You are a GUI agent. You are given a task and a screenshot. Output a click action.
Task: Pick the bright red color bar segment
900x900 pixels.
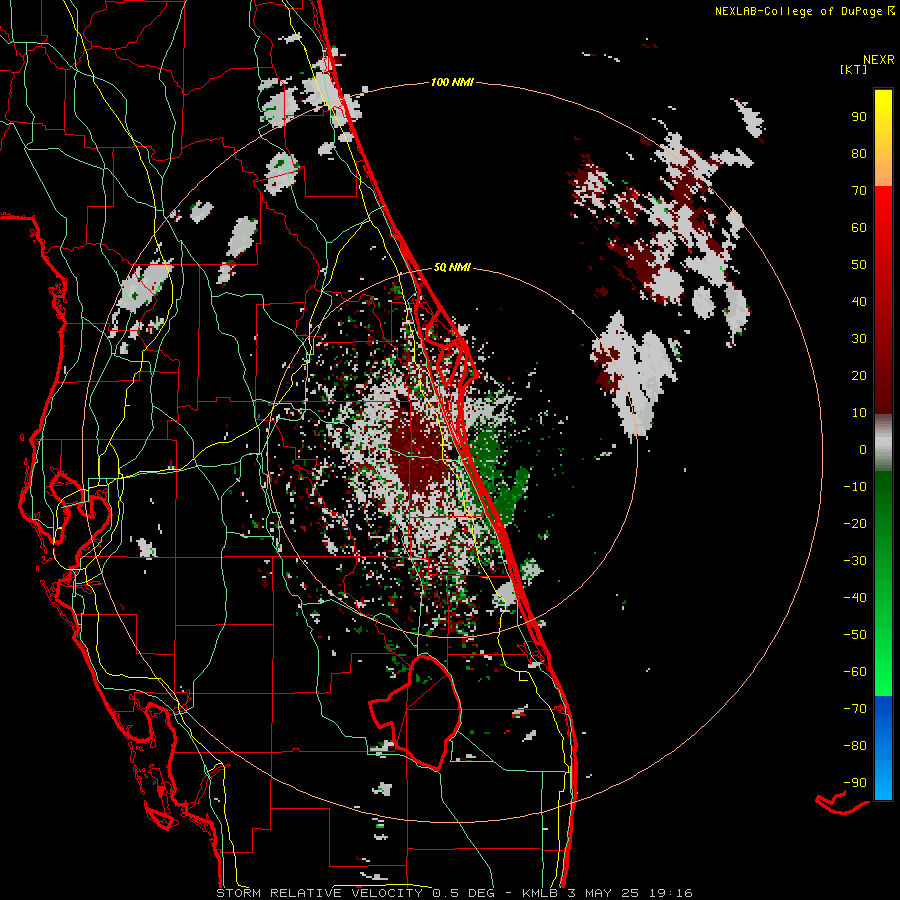pos(883,205)
